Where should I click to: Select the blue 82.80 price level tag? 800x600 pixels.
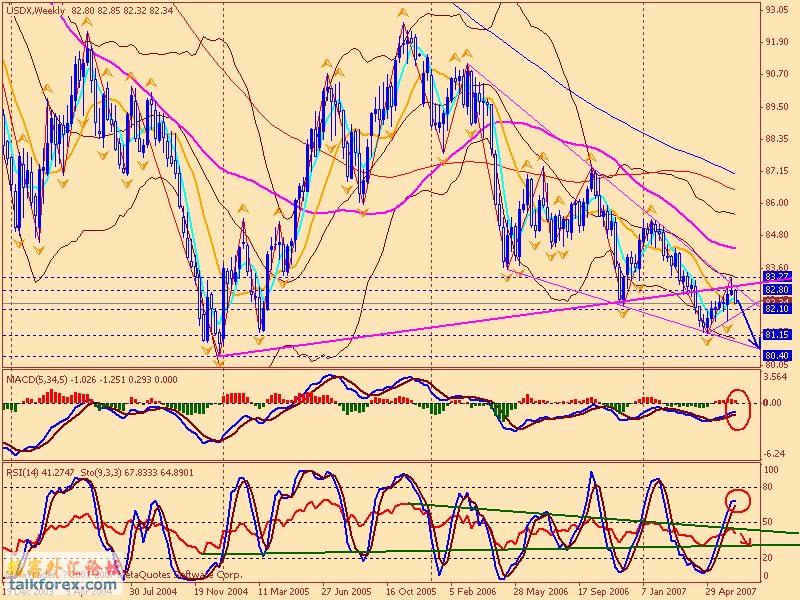(777, 289)
